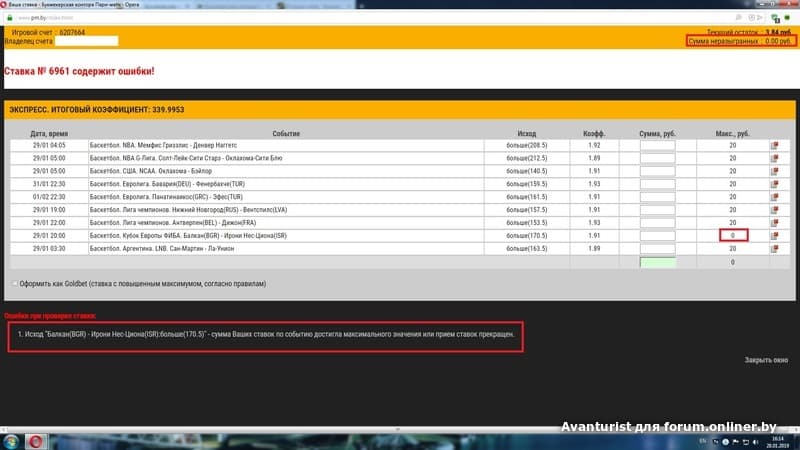Image resolution: width=800 pixels, height=450 pixels.
Task: Focus the green total express sum field
Action: [658, 262]
